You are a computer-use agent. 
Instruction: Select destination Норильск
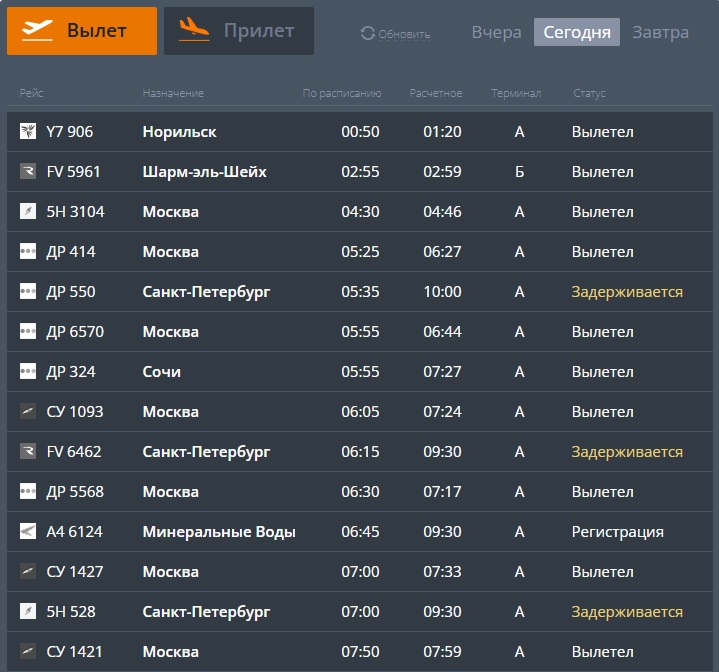pos(179,132)
